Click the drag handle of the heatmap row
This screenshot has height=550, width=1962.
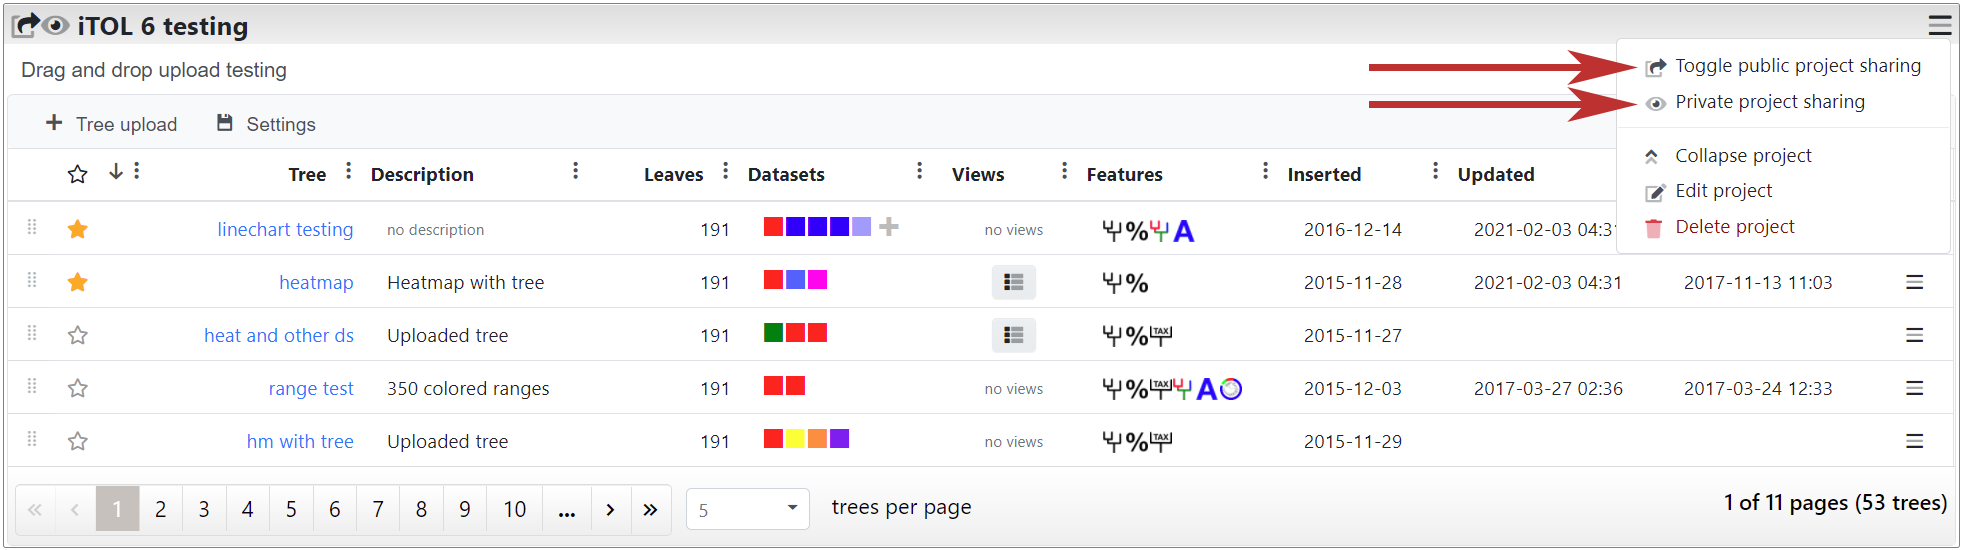coord(32,281)
